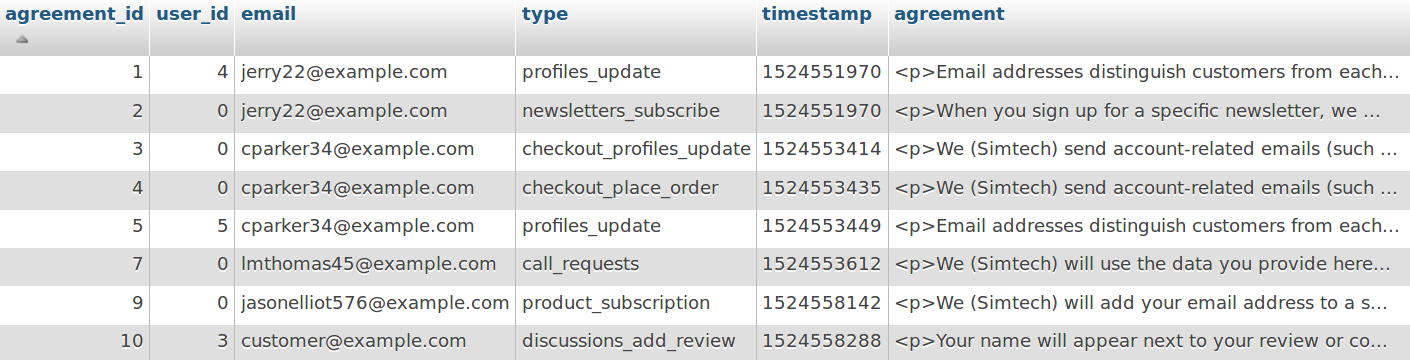The height and width of the screenshot is (360, 1410).
Task: Sort table by the agreement column header
Action: pos(949,14)
